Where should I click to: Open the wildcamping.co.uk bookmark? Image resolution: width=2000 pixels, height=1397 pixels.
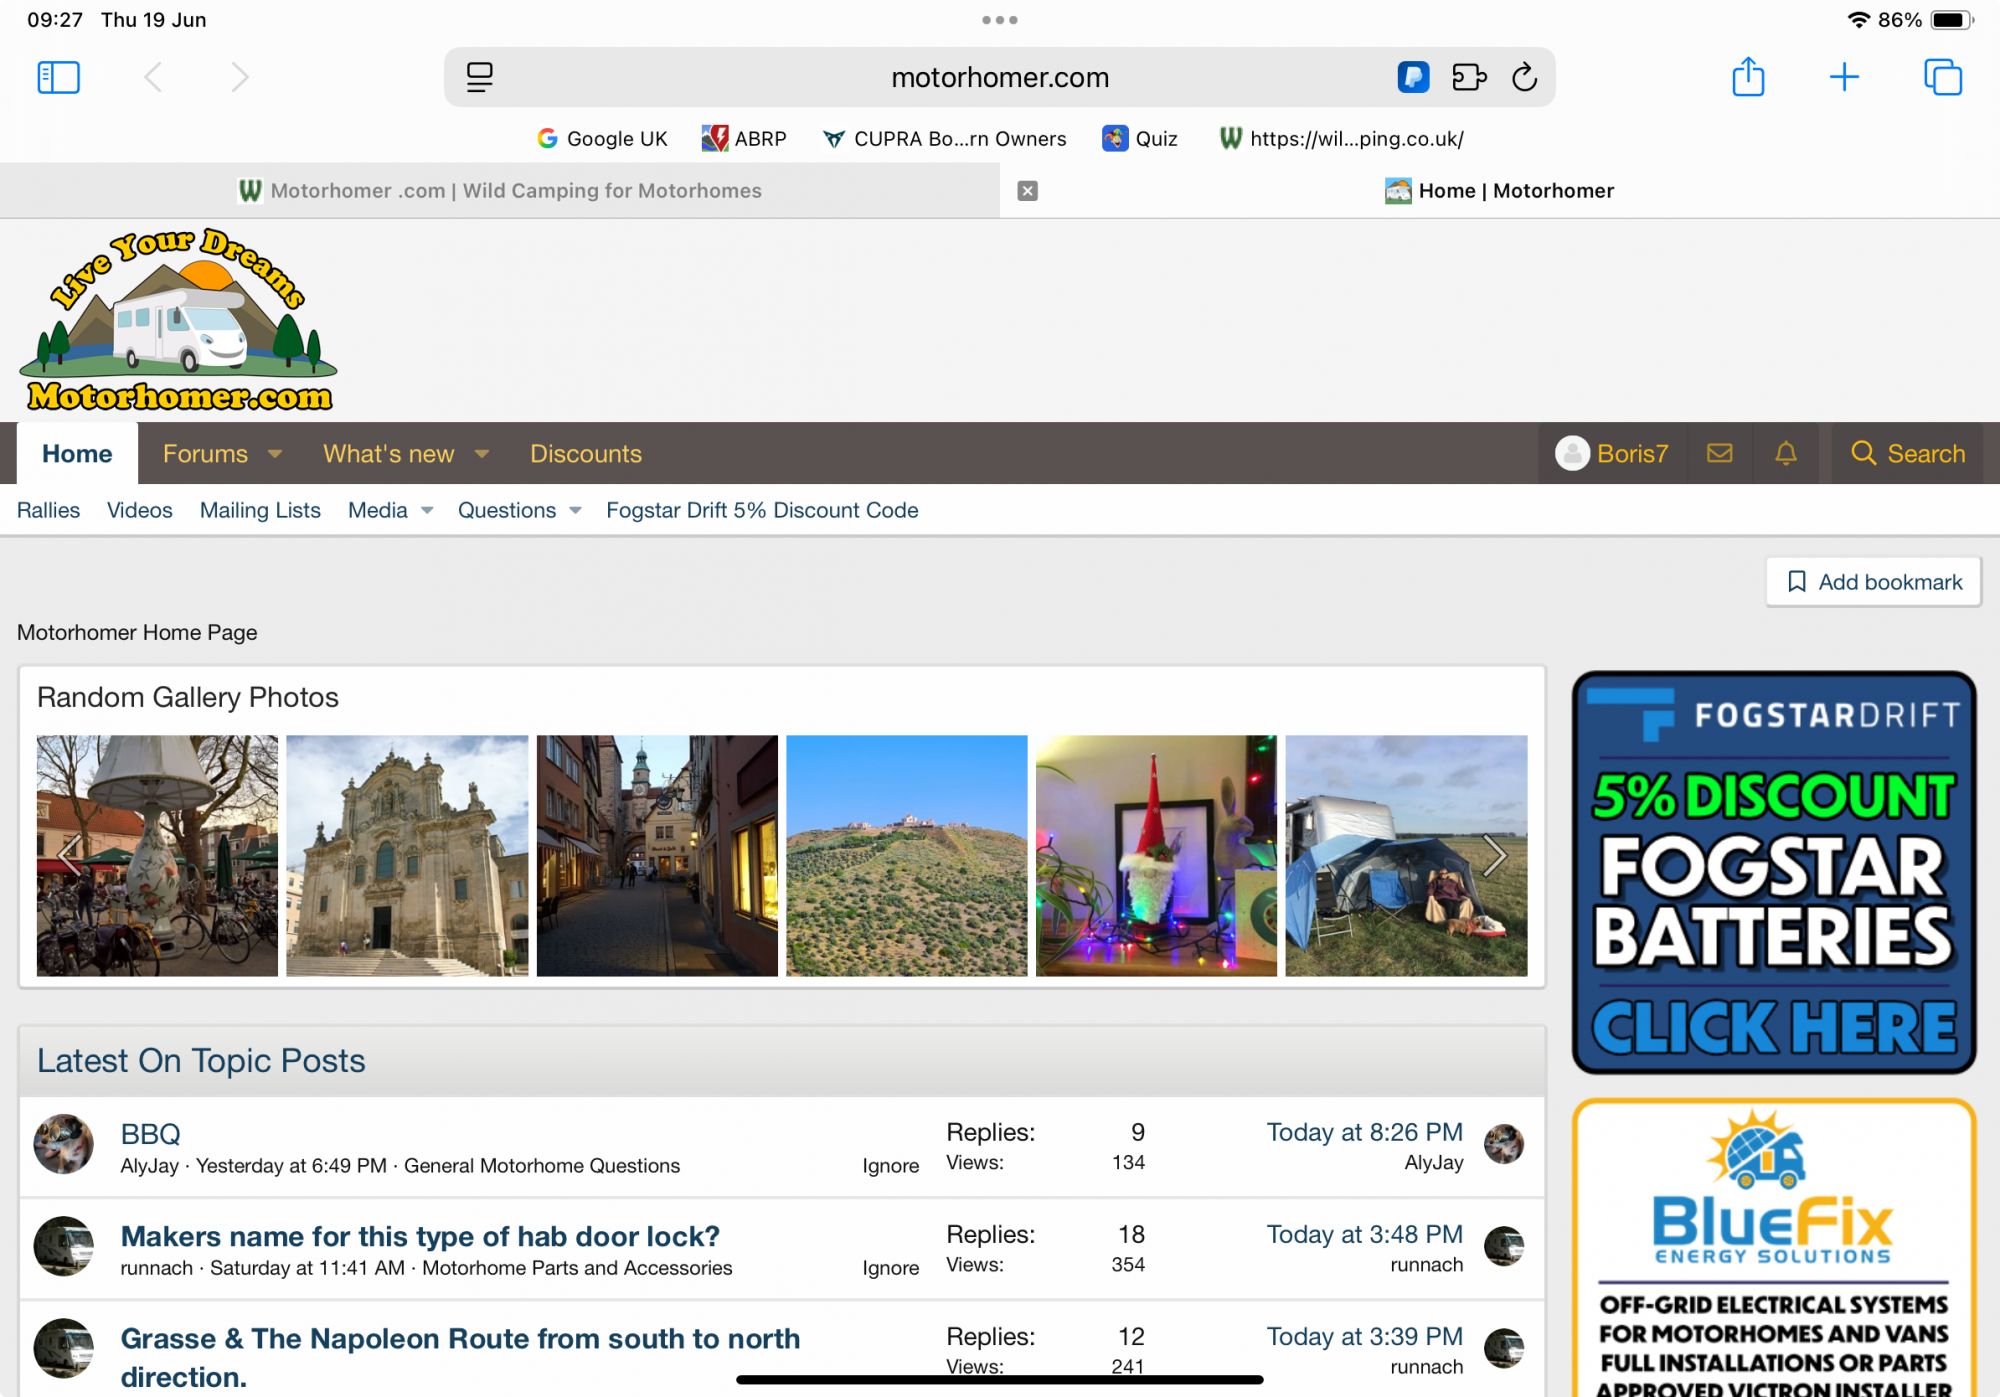[1341, 139]
